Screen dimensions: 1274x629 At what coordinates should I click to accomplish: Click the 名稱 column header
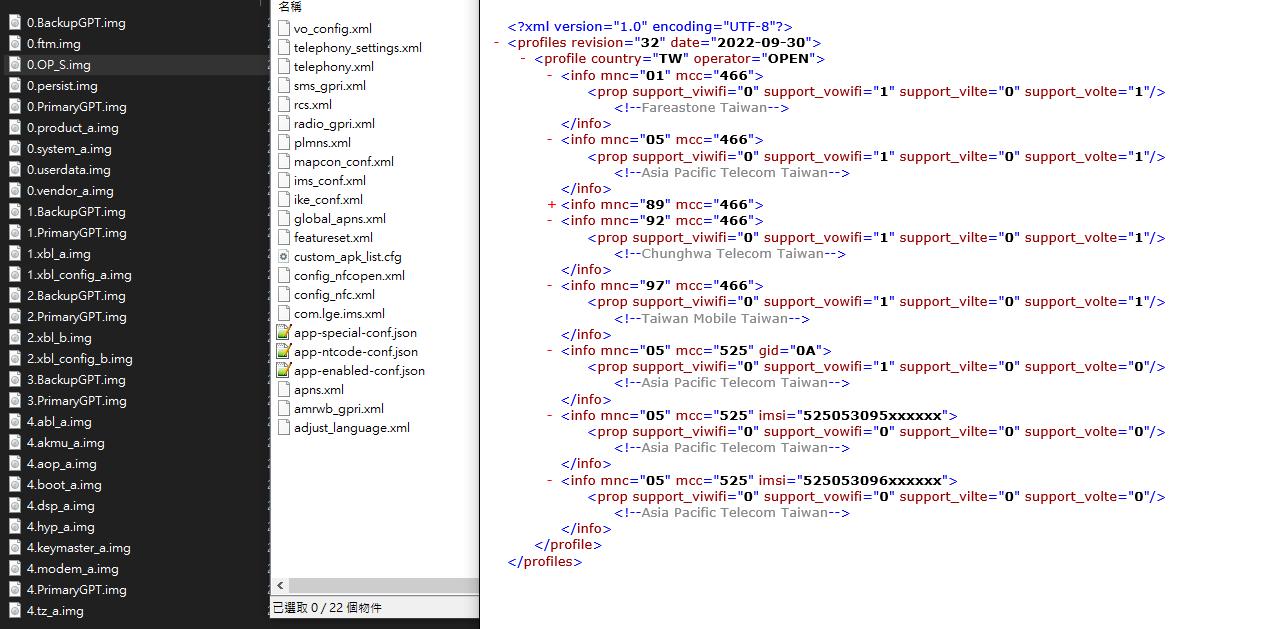point(290,6)
